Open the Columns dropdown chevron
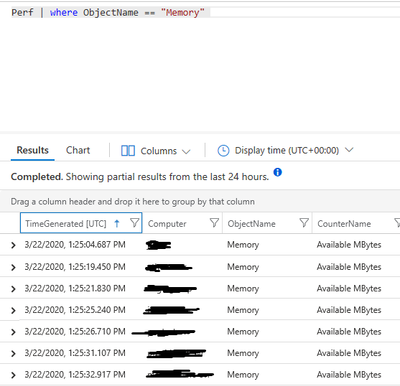The width and height of the screenshot is (400, 386). click(186, 152)
